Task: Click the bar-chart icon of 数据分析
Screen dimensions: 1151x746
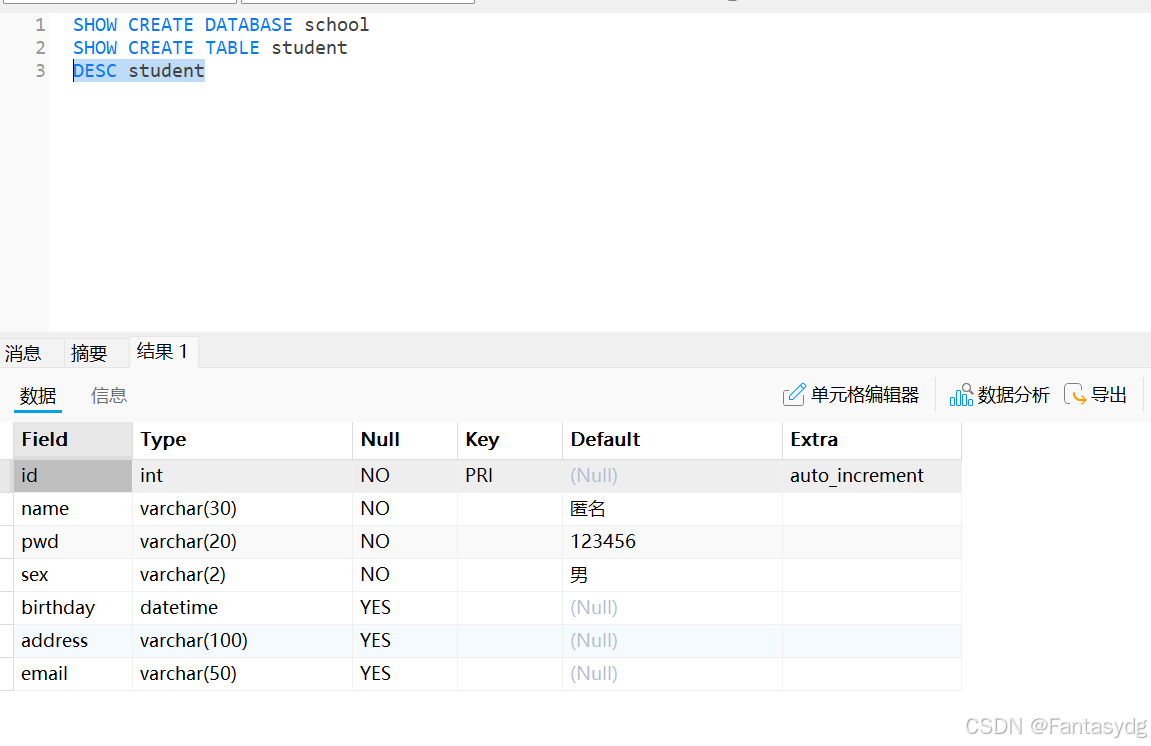Action: (x=961, y=394)
